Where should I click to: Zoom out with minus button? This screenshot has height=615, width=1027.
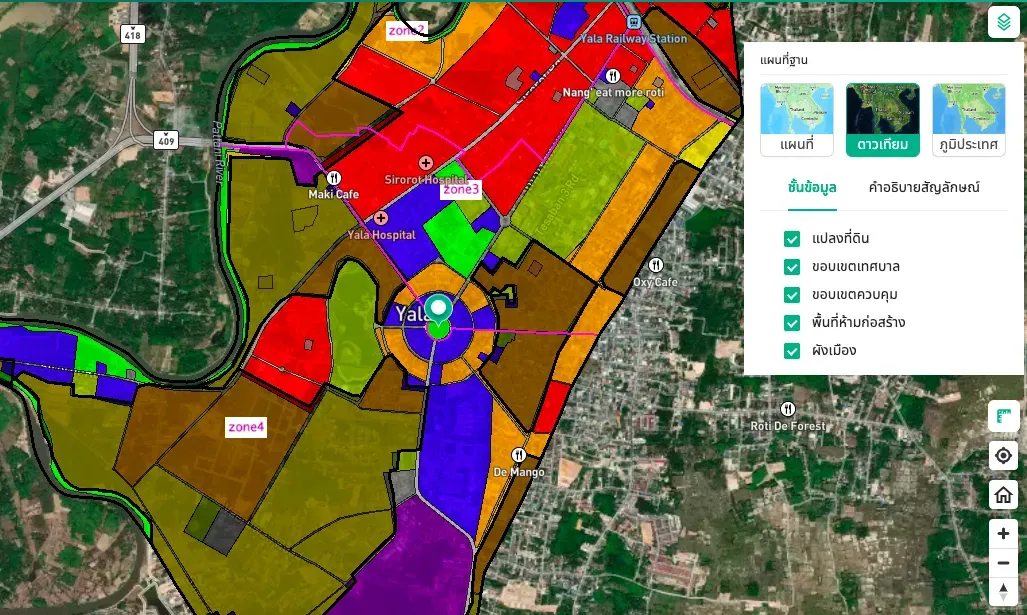coord(1003,563)
